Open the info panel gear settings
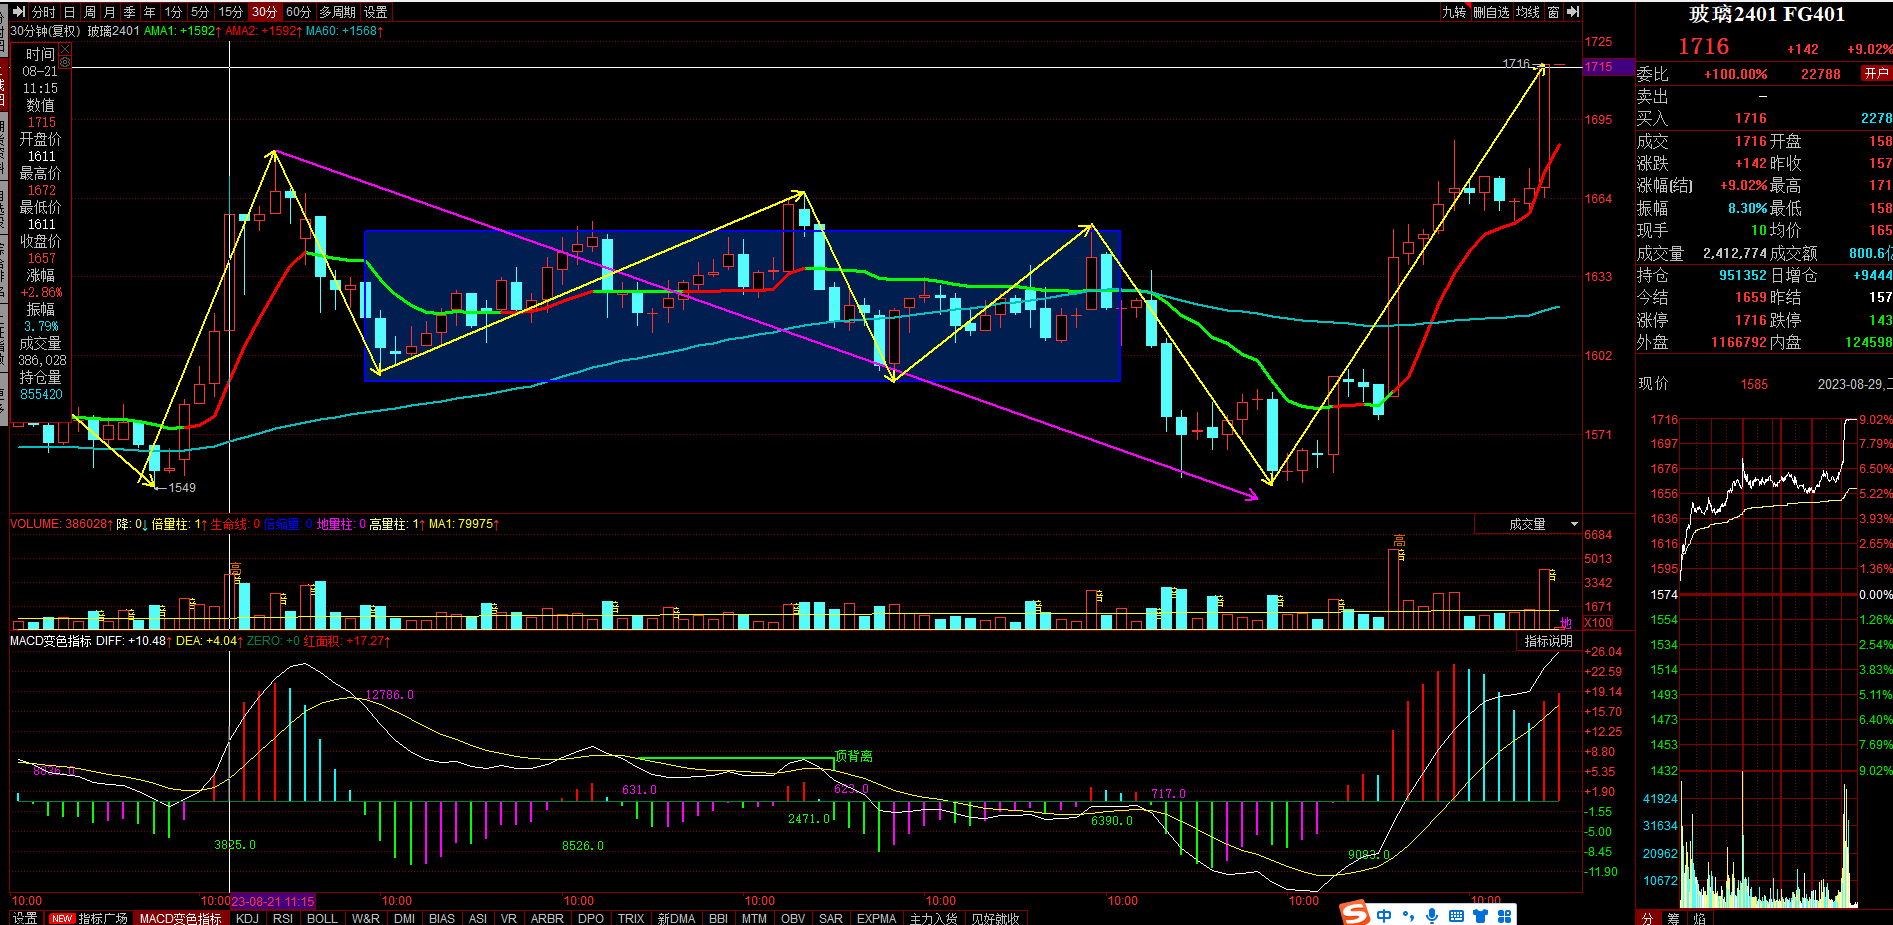 (65, 62)
